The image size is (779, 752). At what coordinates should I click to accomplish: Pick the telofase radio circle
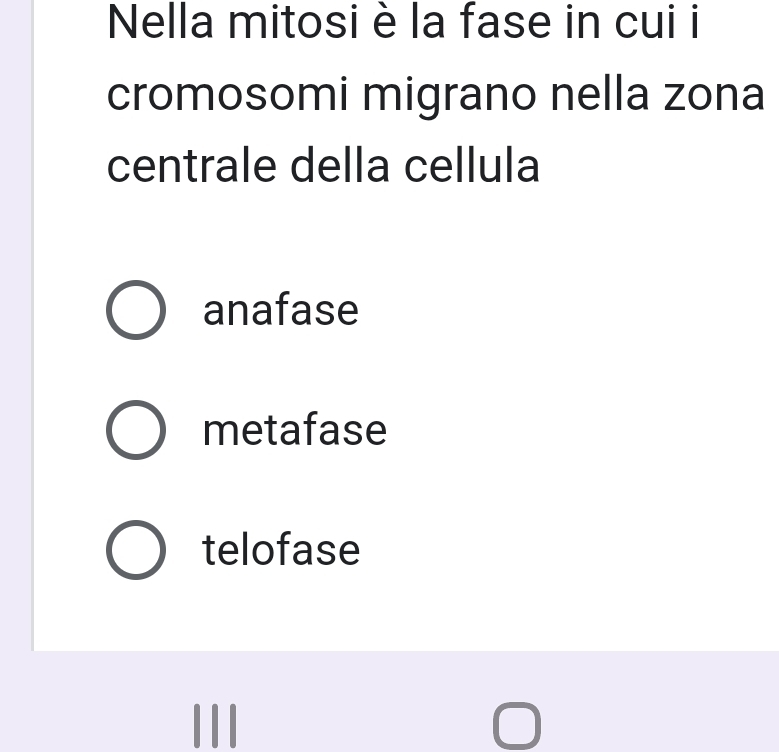(x=135, y=550)
